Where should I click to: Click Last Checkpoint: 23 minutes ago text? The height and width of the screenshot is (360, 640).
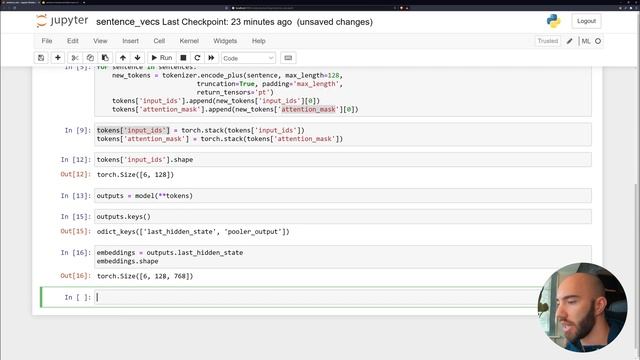pyautogui.click(x=227, y=22)
